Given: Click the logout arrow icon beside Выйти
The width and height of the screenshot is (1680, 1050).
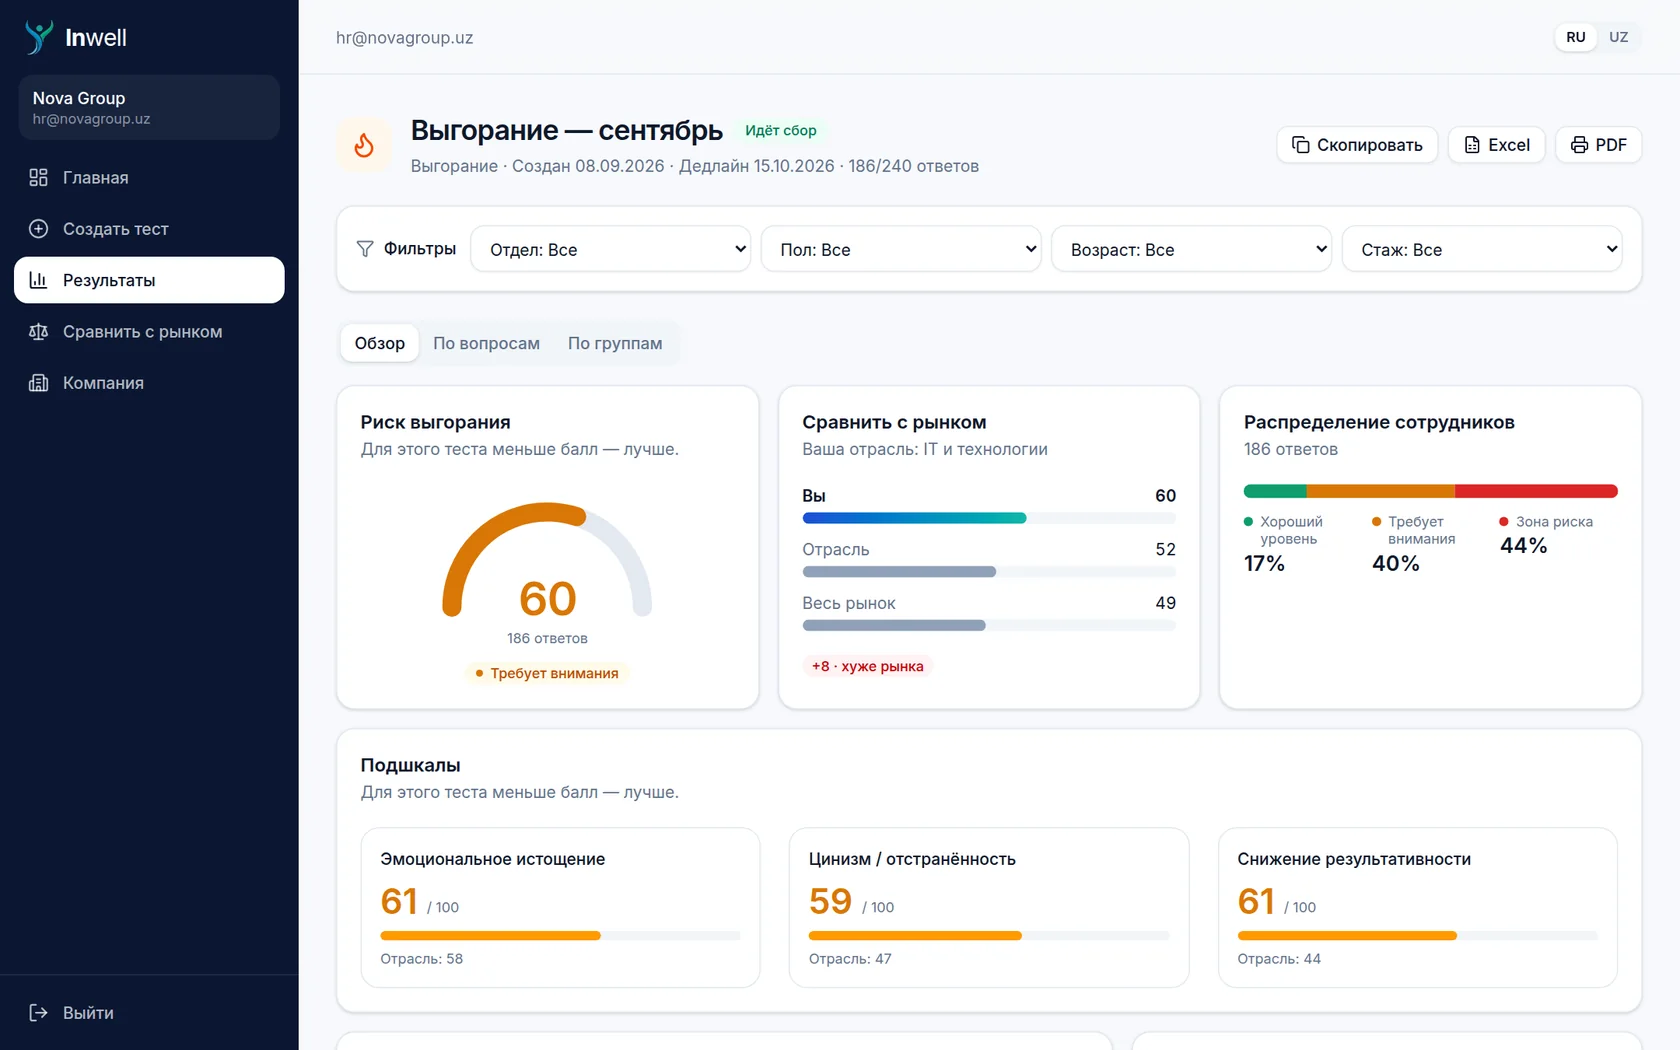Looking at the screenshot, I should pos(38,1012).
